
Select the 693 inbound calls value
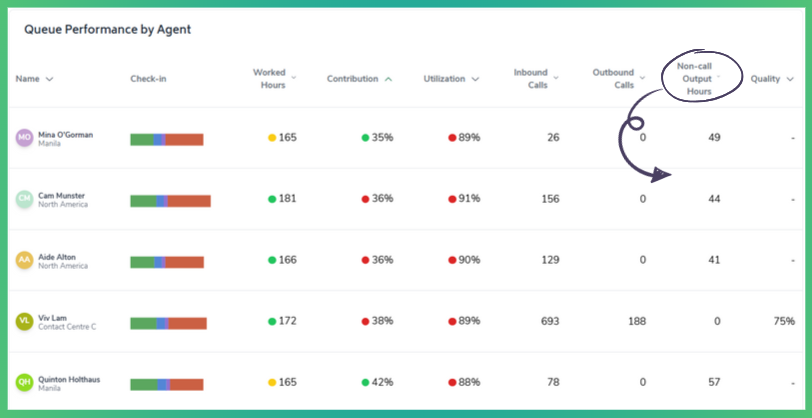549,321
